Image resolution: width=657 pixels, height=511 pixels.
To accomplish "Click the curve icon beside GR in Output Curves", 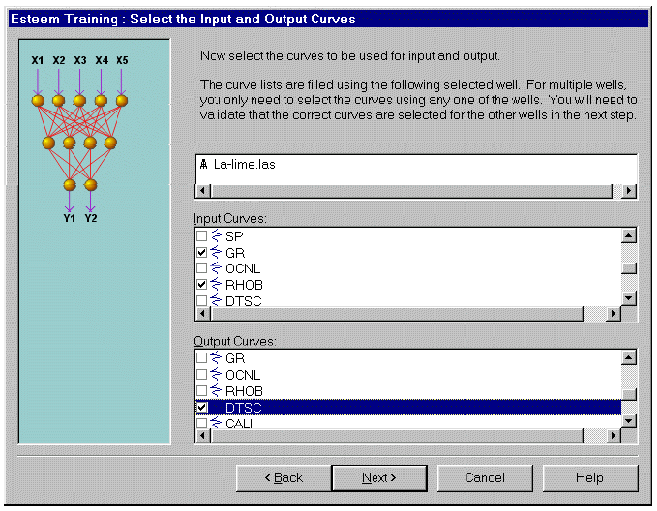I will (x=215, y=358).
